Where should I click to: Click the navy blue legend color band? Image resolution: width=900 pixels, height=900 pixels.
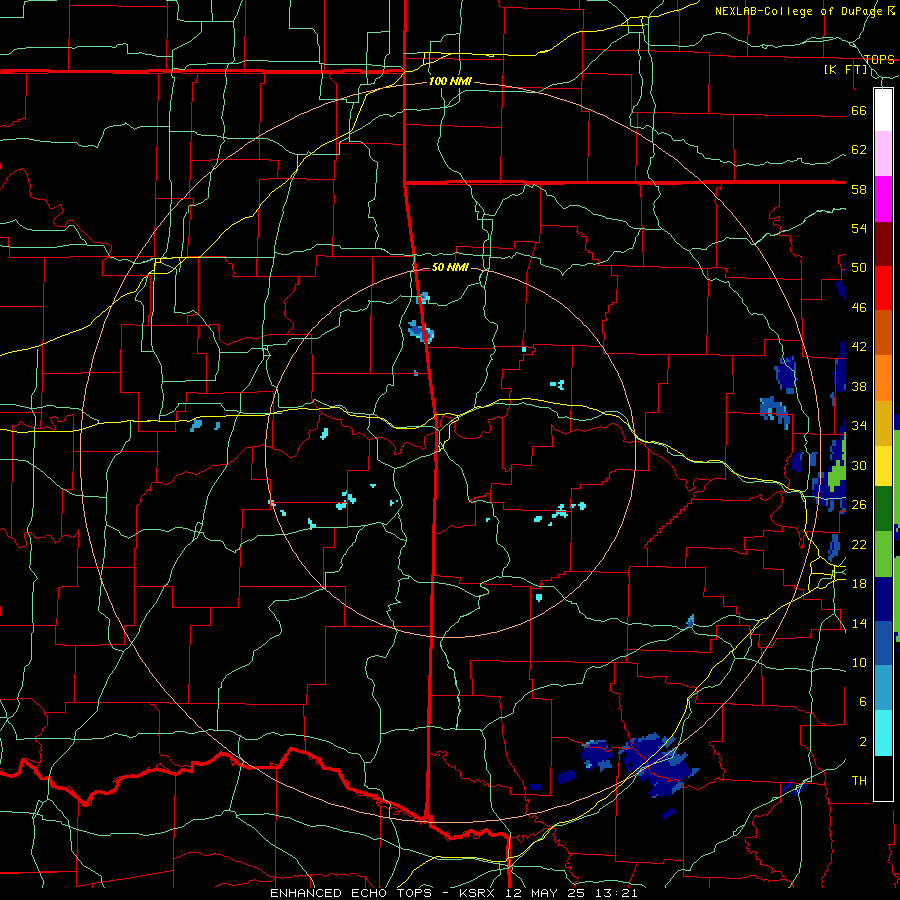(x=883, y=599)
